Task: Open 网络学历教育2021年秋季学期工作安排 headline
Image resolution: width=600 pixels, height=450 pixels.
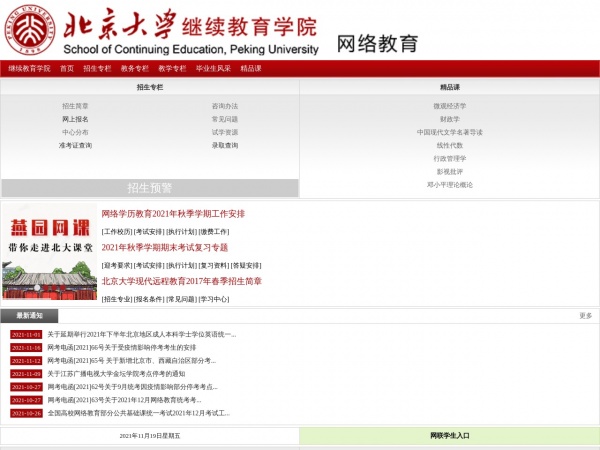Action: [x=173, y=214]
